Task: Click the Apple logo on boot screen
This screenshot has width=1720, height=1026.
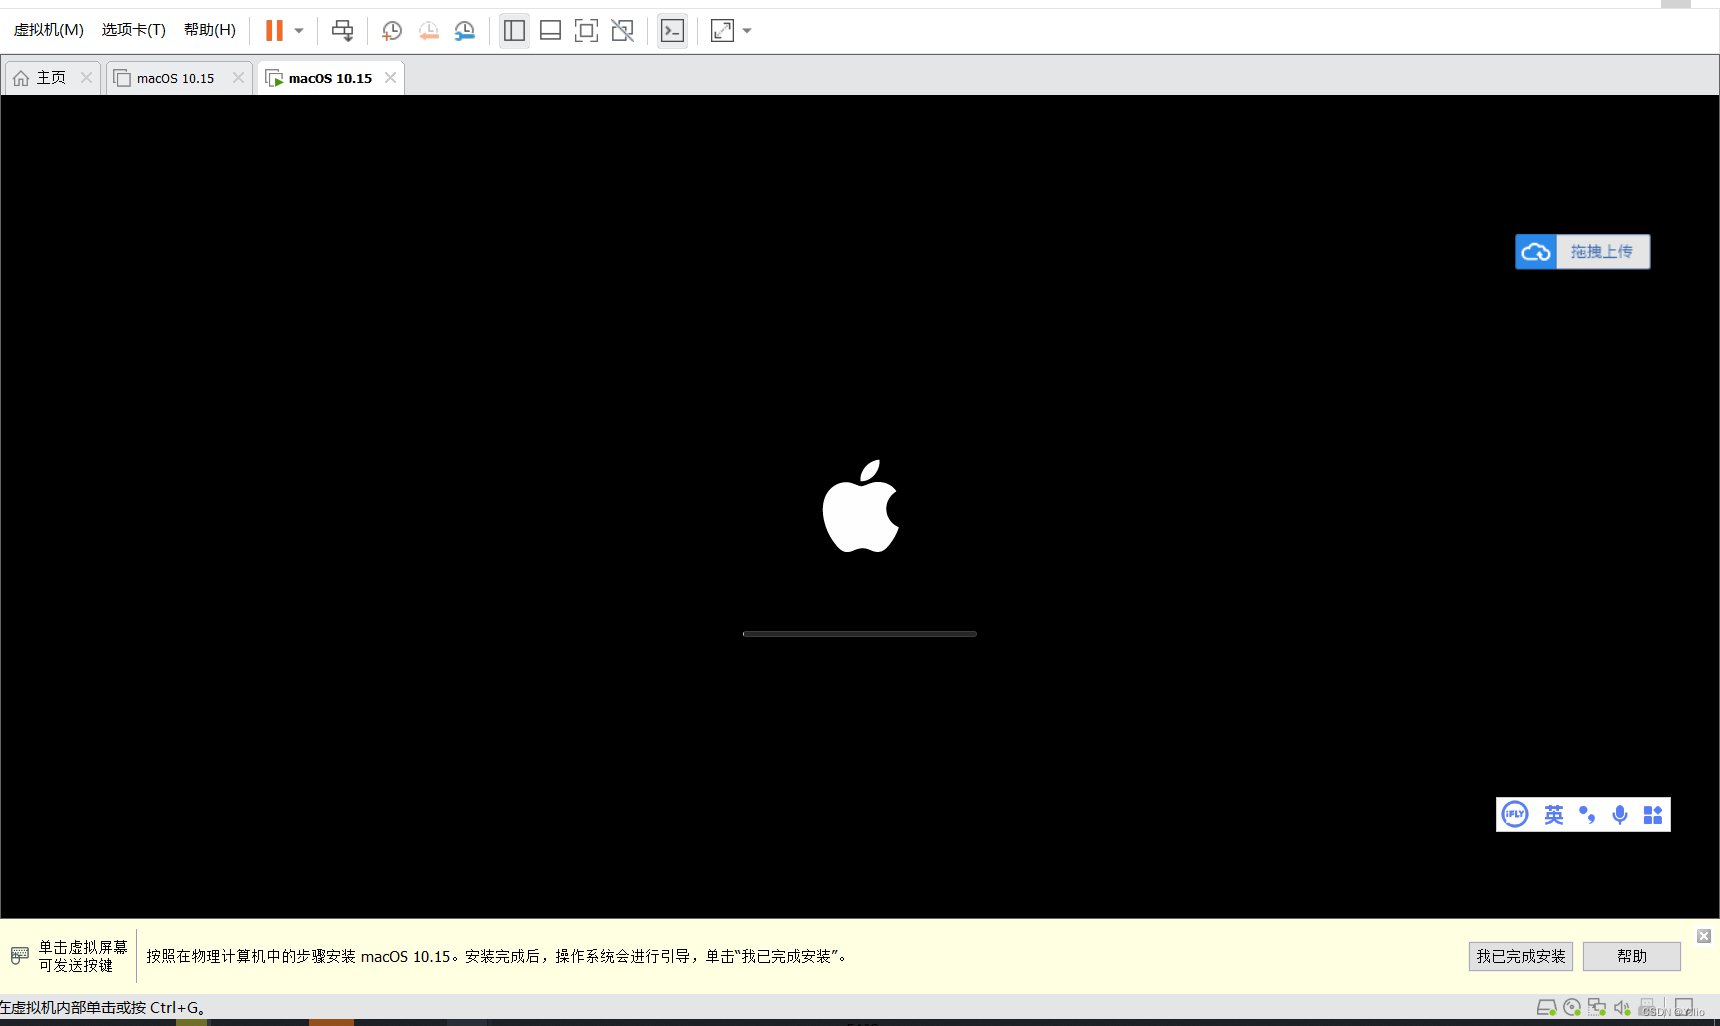Action: [x=861, y=506]
